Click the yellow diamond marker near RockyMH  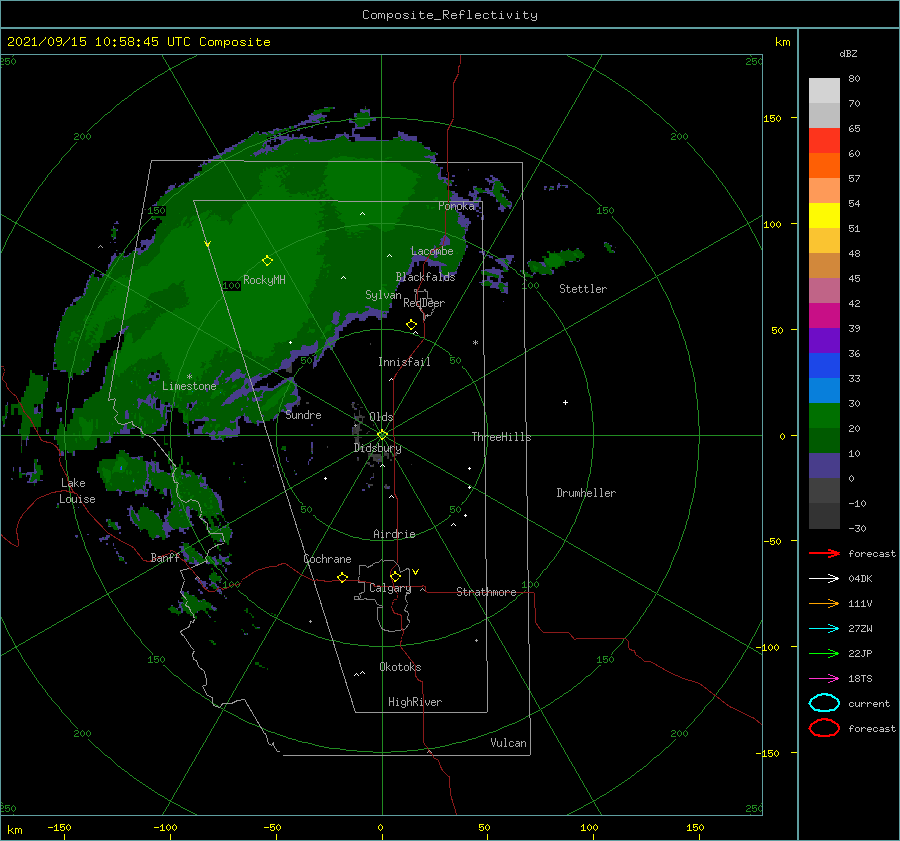267,261
